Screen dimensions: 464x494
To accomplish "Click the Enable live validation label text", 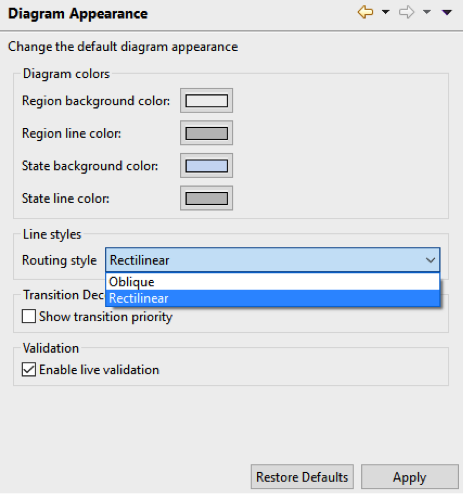I will (x=99, y=370).
